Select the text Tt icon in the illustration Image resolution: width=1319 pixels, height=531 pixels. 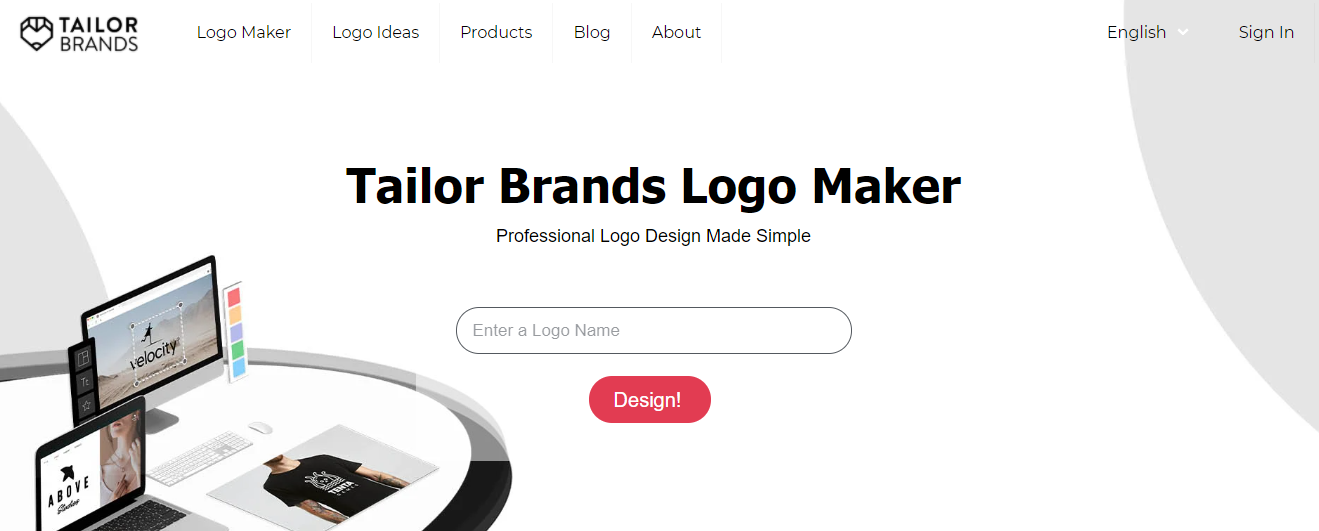85,382
